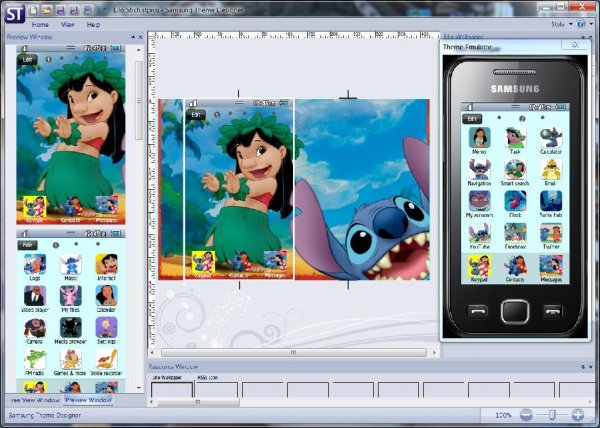Toggle auto-hide pin on Resource Window panel

tap(583, 366)
